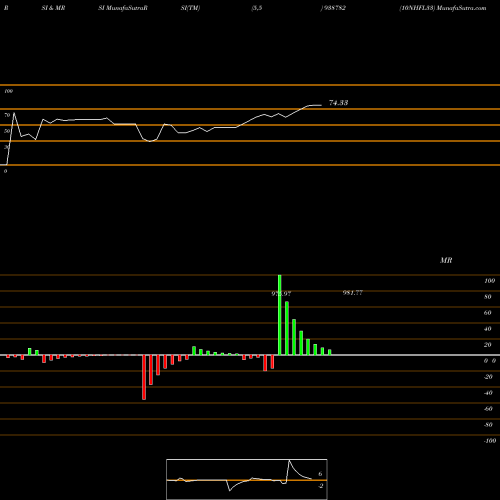Click the MR axis label 40
Image resolution: width=500 pixels, height=500 pixels.
coord(488,329)
